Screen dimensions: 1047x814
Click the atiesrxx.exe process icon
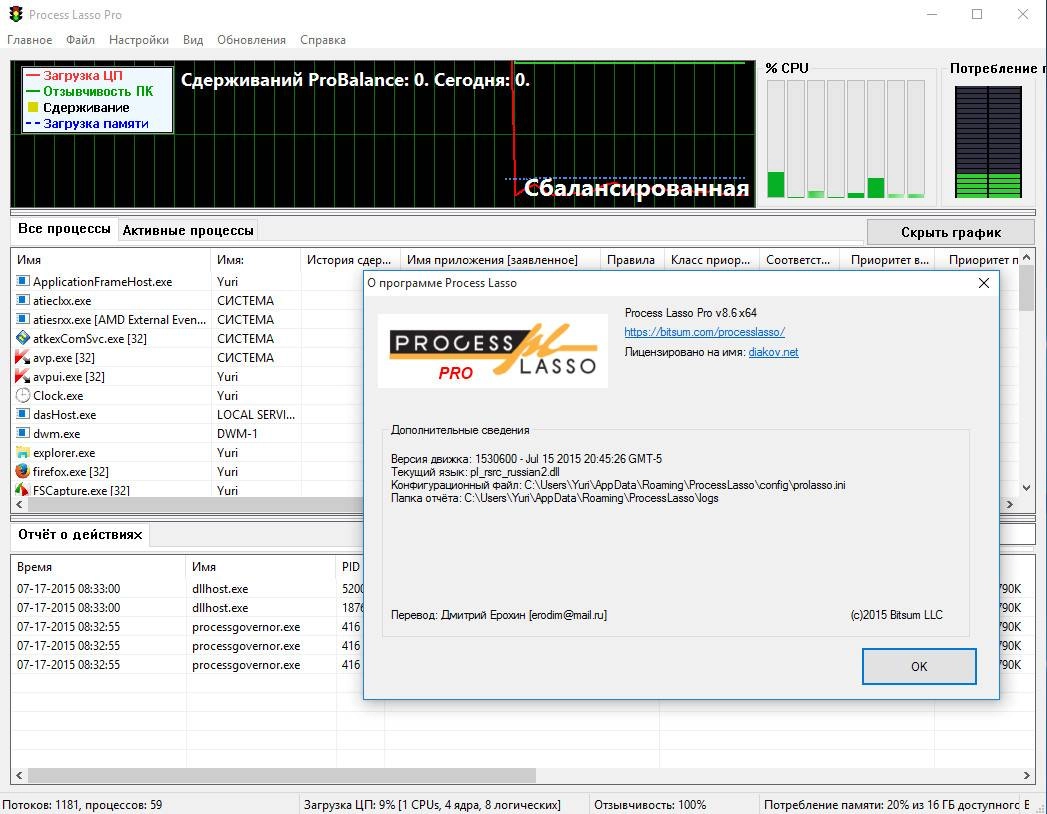pos(23,319)
